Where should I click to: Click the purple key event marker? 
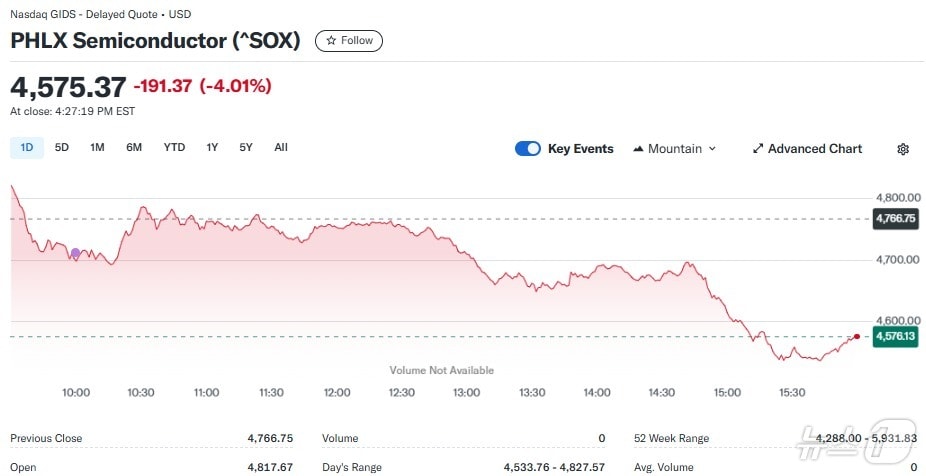[75, 253]
